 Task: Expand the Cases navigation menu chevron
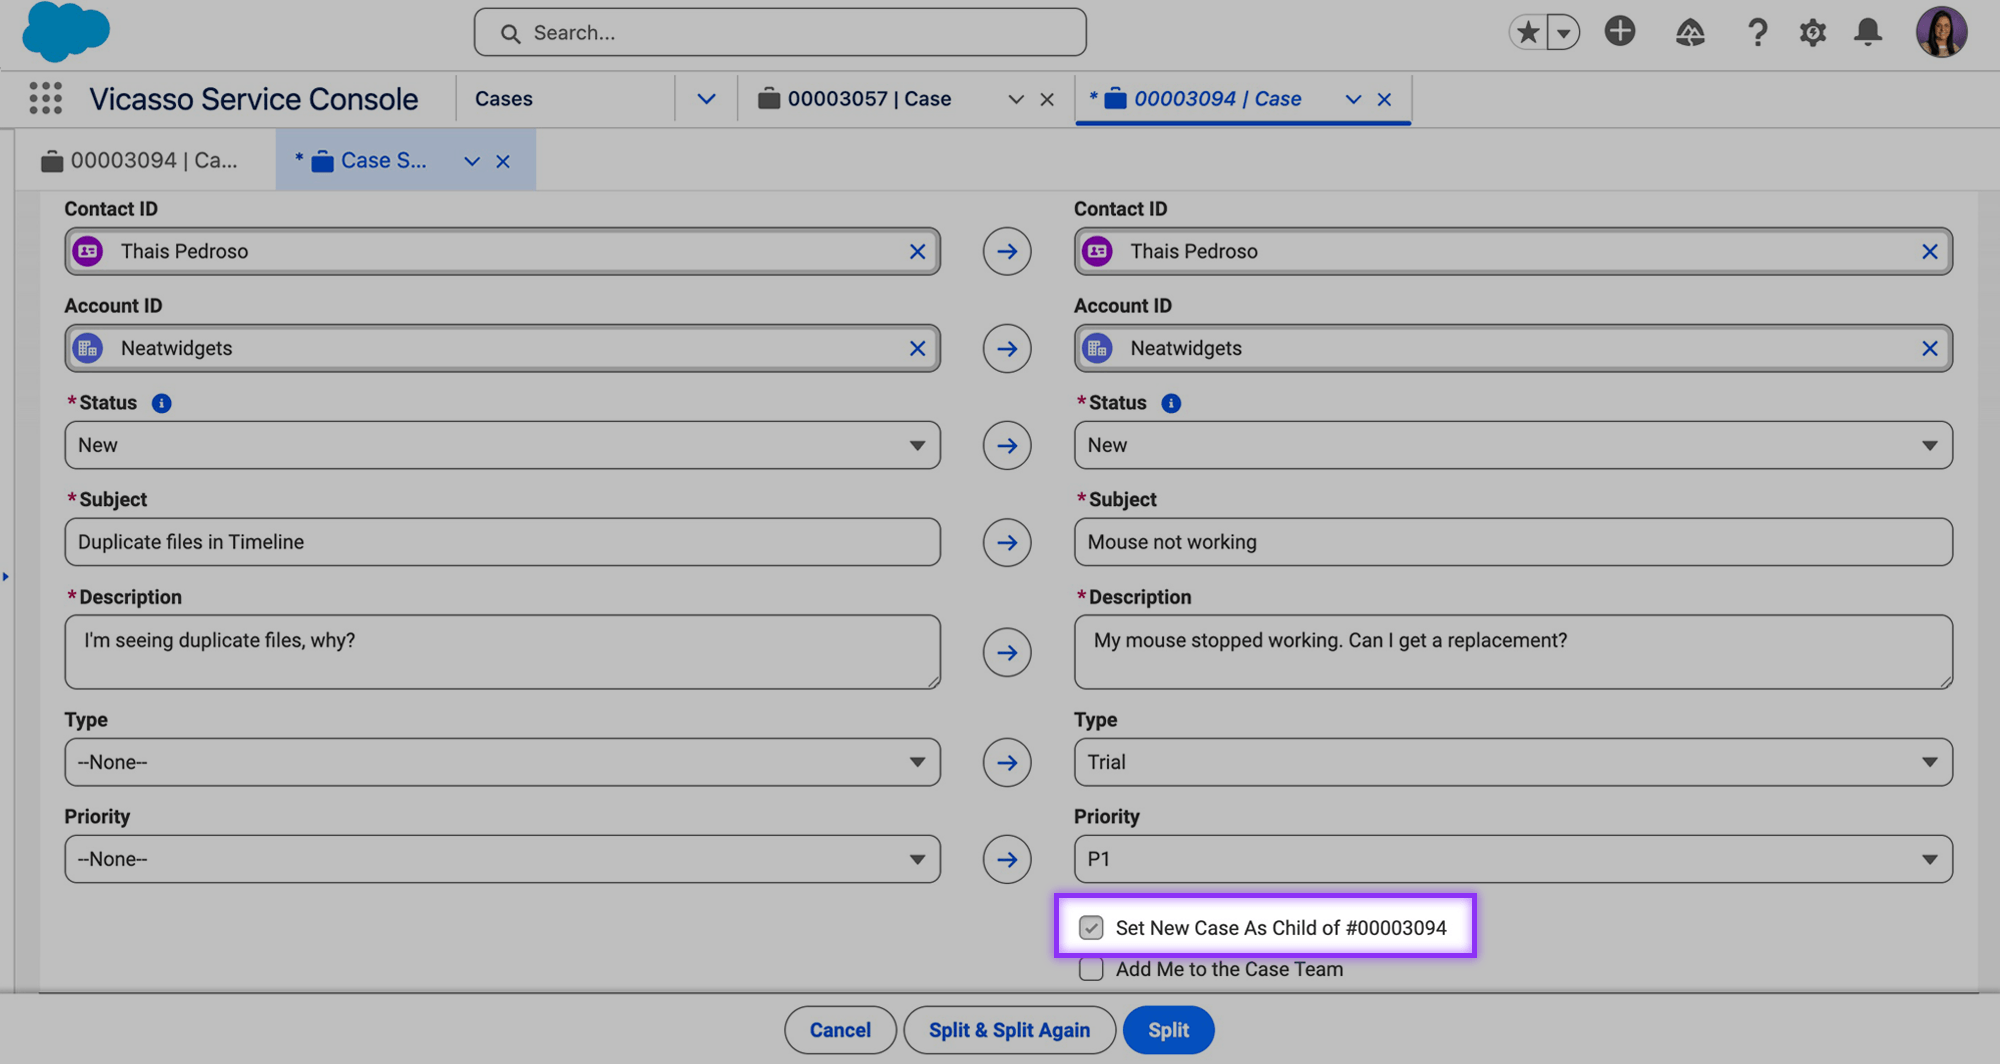706,99
